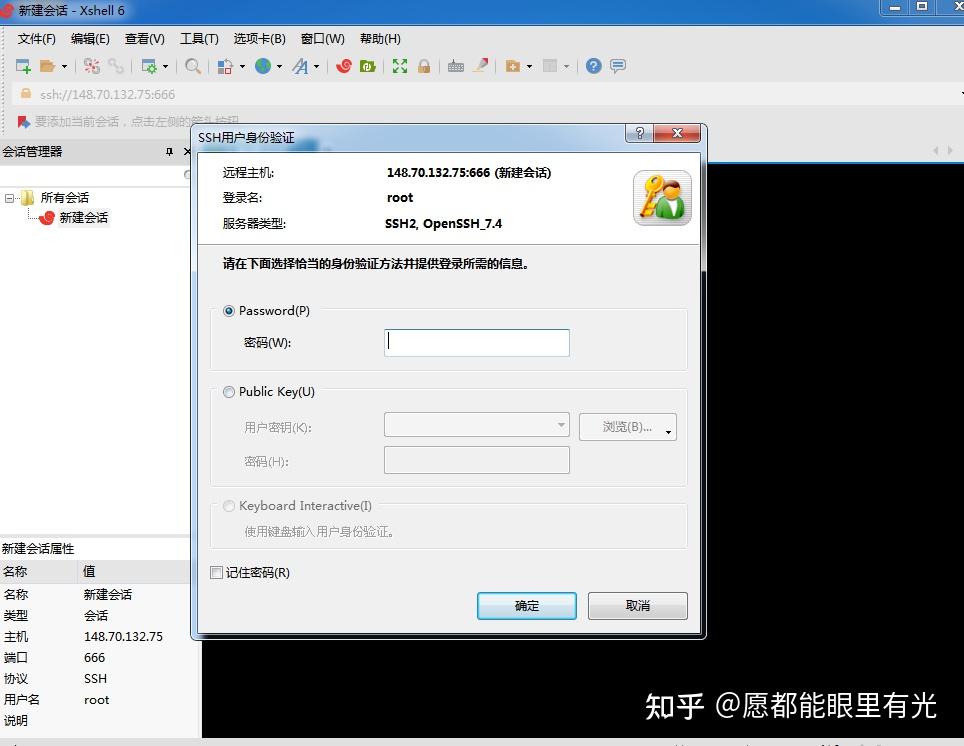Click the Reconnect chain-link icon

[x=116, y=66]
